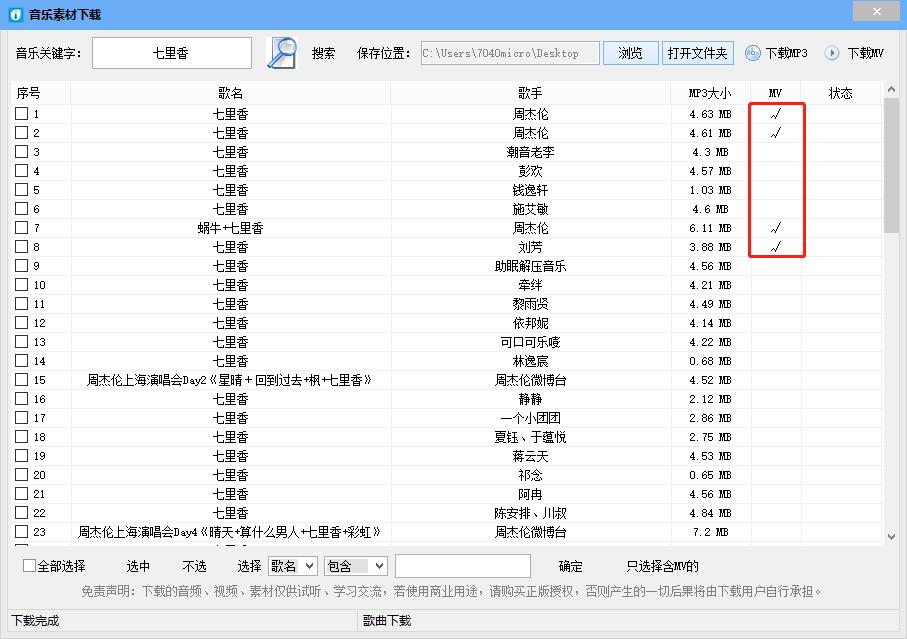Open the 包含 condition dropdown
Screen dimensions: 907x639
tap(356, 565)
